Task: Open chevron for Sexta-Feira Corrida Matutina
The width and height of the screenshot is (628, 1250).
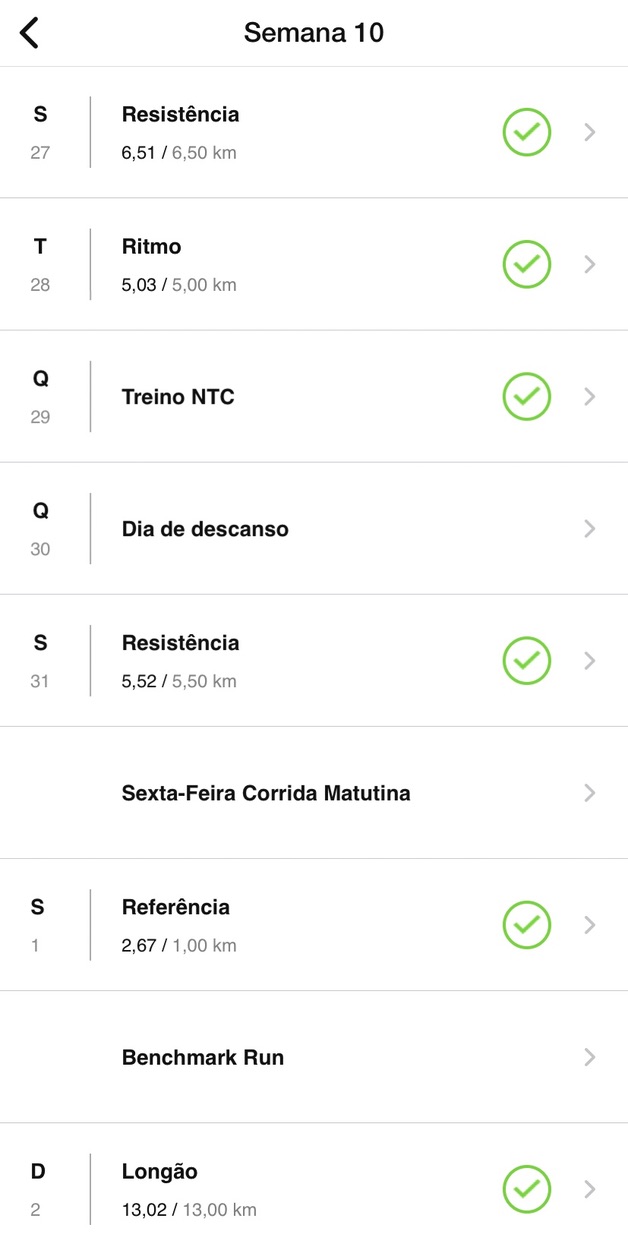Action: [x=590, y=792]
